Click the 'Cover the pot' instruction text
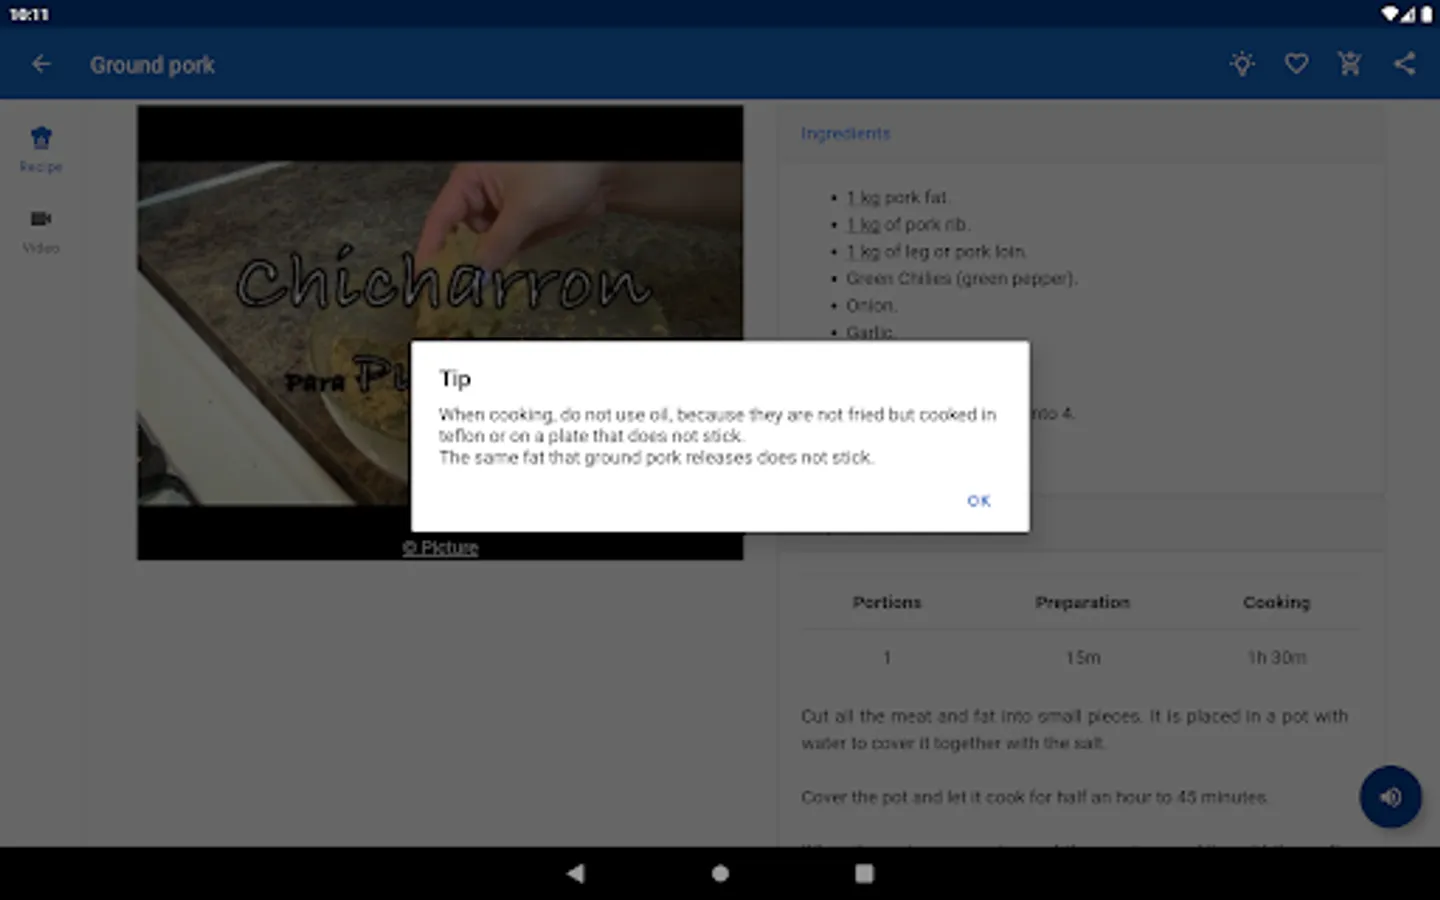This screenshot has height=900, width=1440. [1034, 797]
